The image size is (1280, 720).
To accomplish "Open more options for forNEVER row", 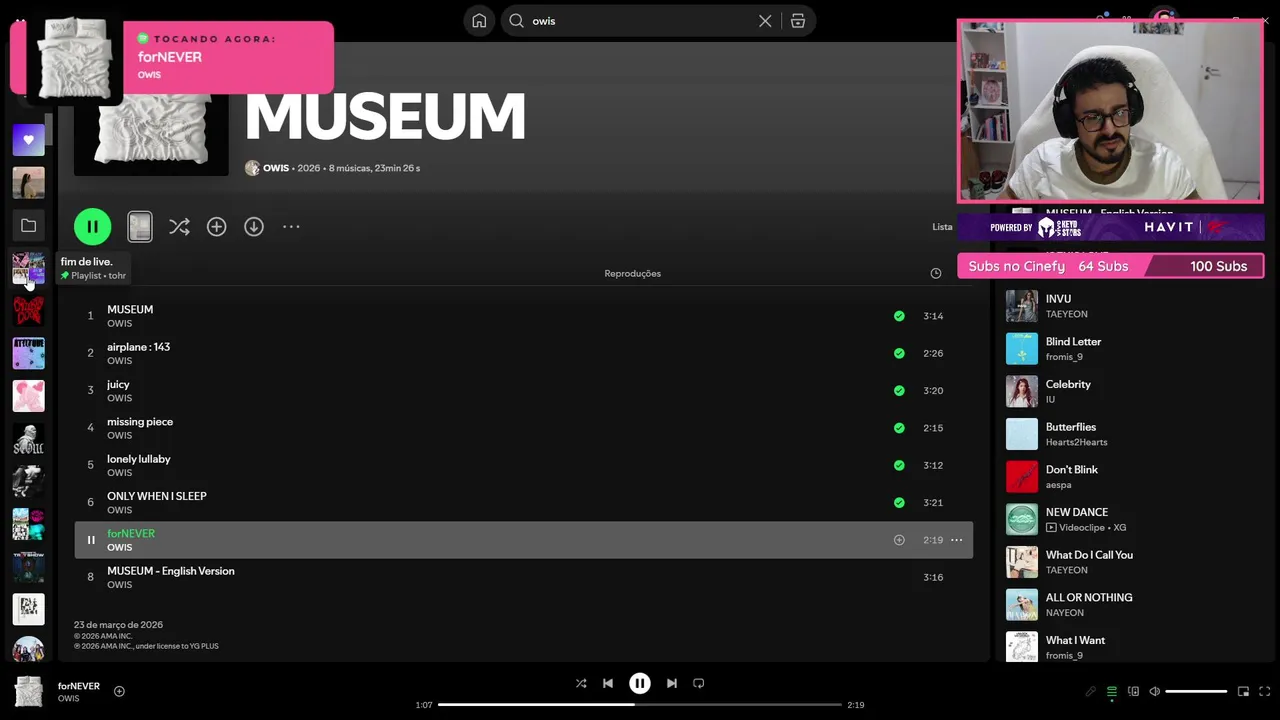I will tap(956, 540).
